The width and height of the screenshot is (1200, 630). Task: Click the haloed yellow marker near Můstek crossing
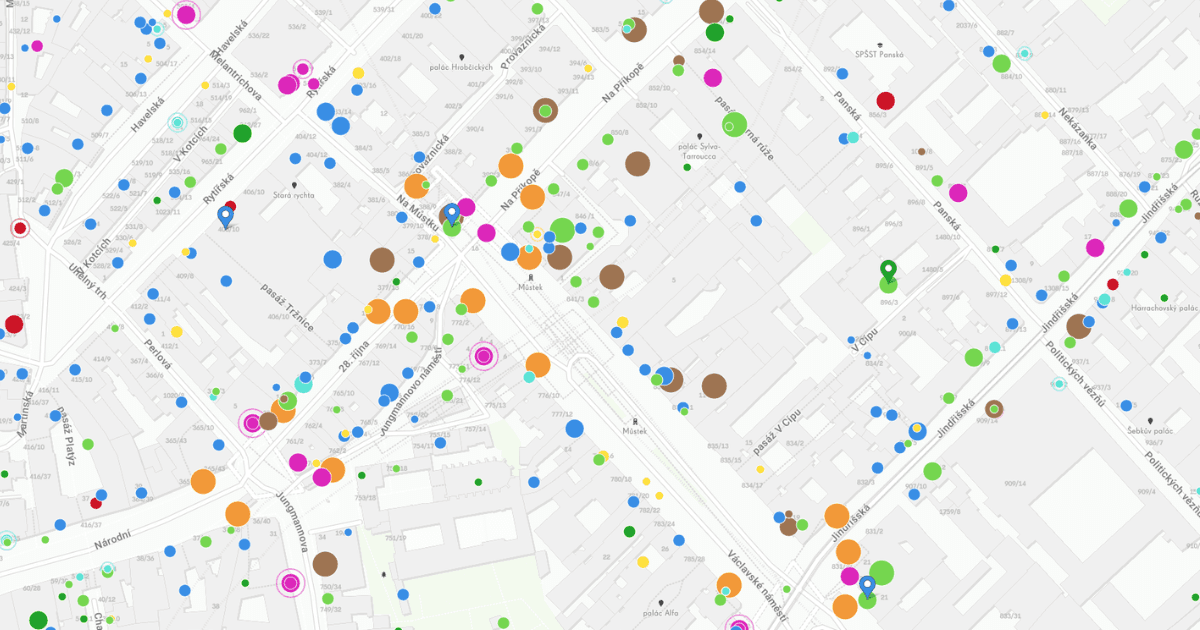point(536,233)
